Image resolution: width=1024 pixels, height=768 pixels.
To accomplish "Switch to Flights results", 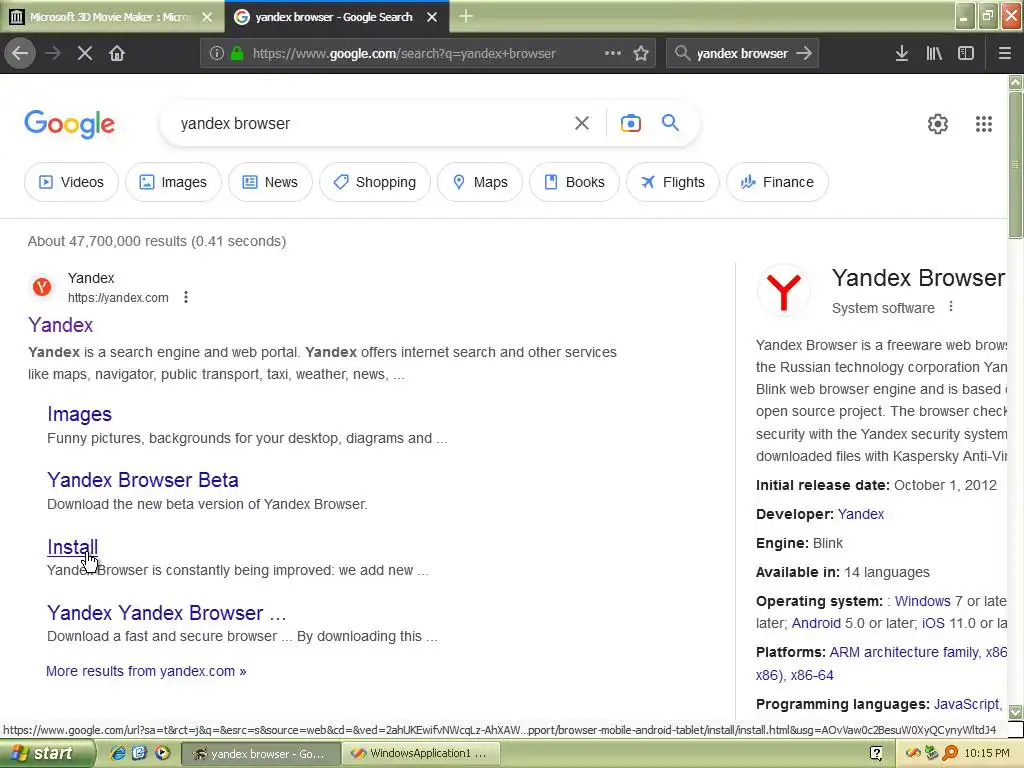I will [x=673, y=182].
